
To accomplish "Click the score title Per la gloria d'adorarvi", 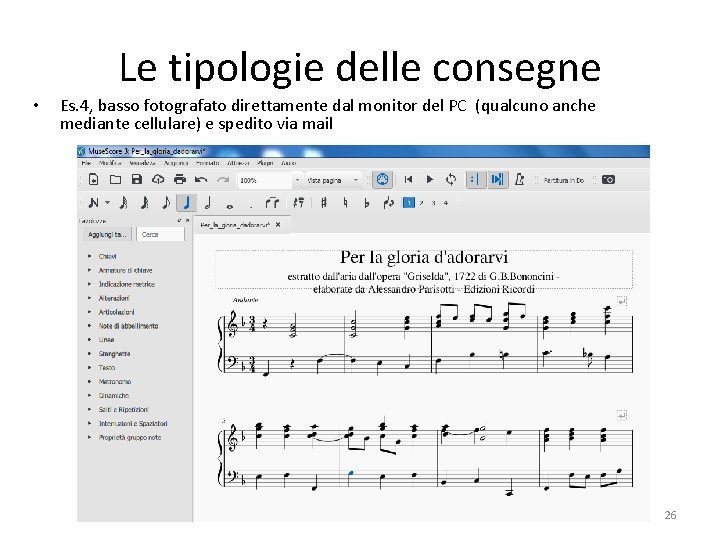I will [424, 257].
